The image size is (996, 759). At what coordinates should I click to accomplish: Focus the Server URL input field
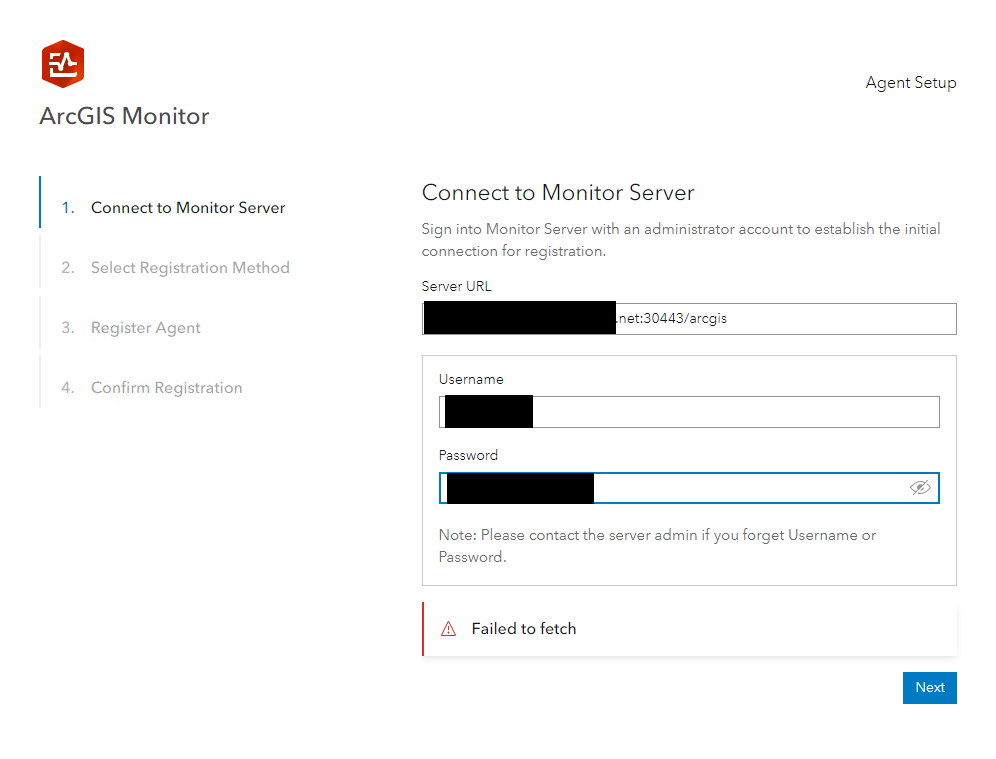click(x=780, y=319)
